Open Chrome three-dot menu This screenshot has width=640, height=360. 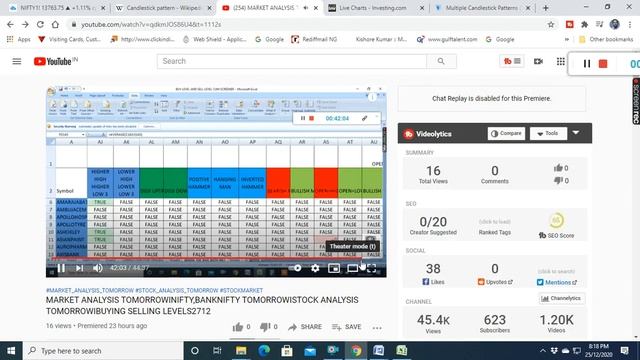(x=630, y=24)
